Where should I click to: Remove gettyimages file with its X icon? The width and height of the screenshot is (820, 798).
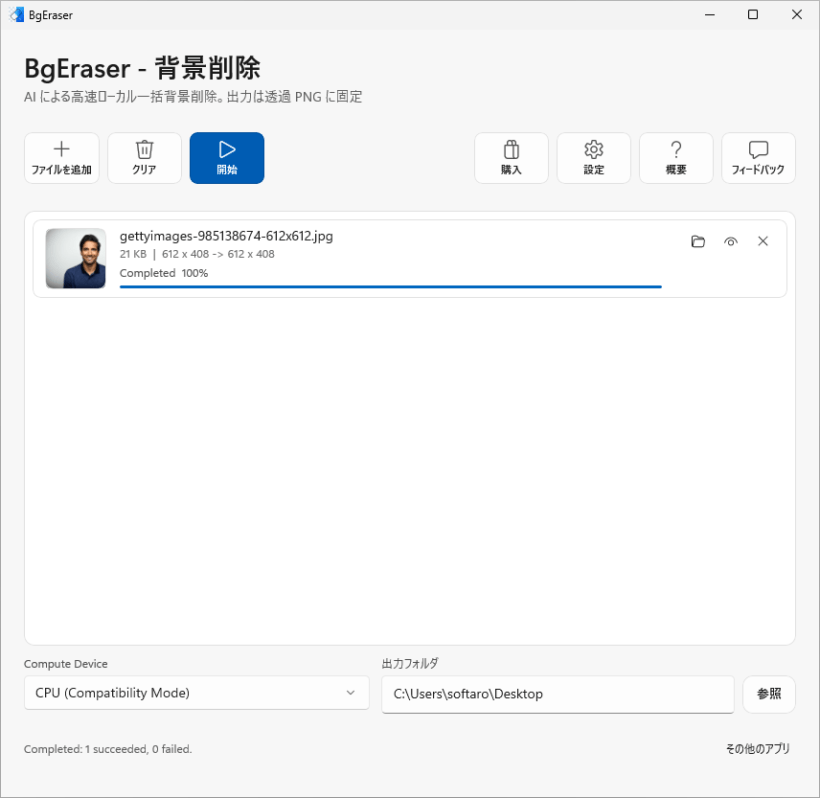click(763, 241)
